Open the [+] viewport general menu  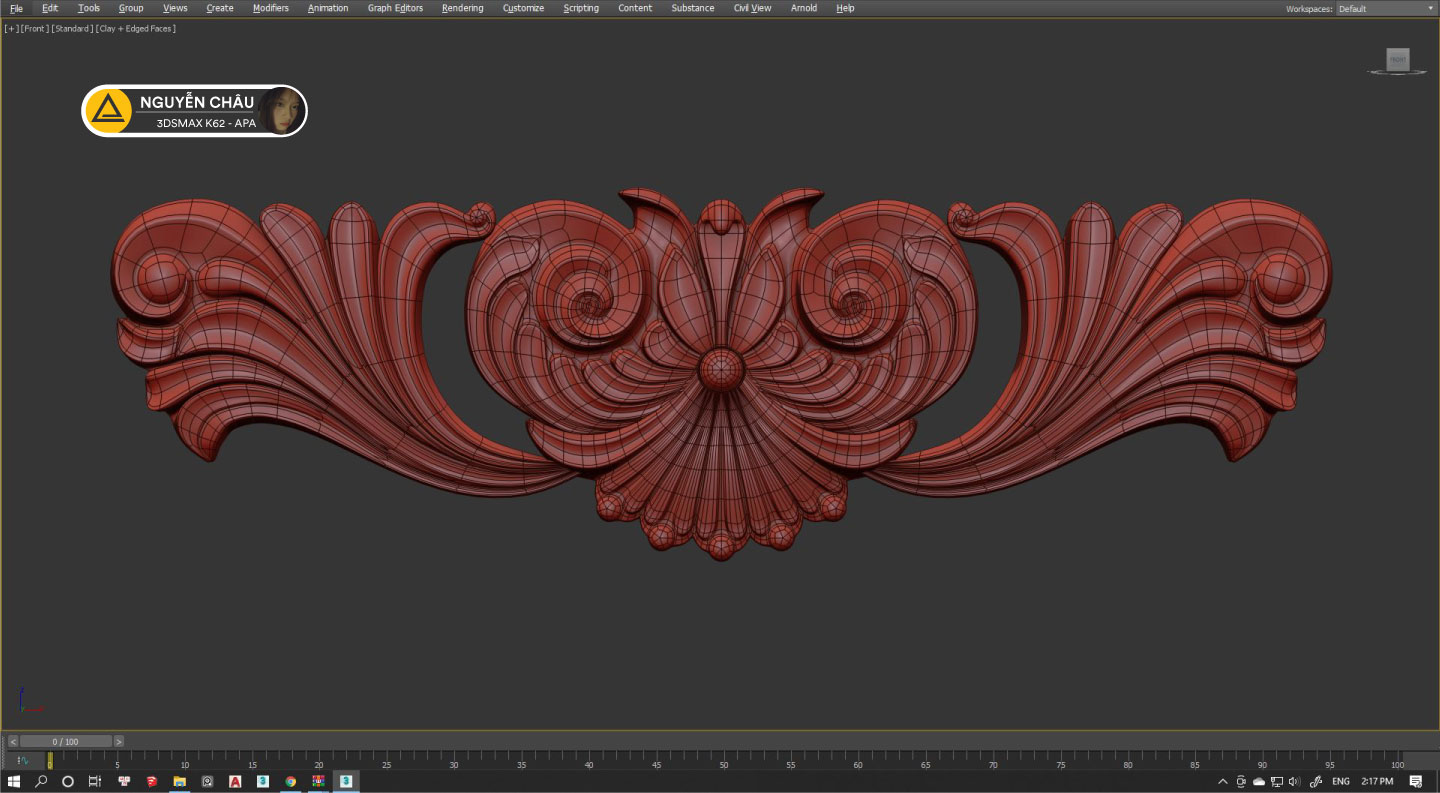click(x=11, y=29)
